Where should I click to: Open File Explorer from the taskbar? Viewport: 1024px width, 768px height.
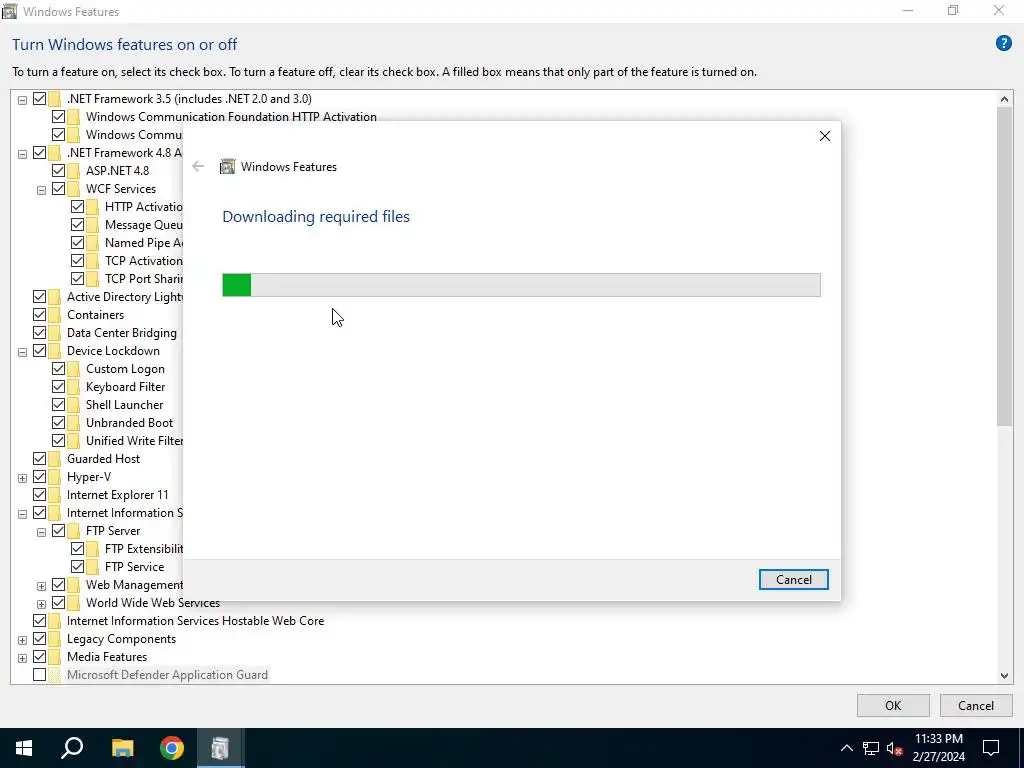tap(122, 748)
